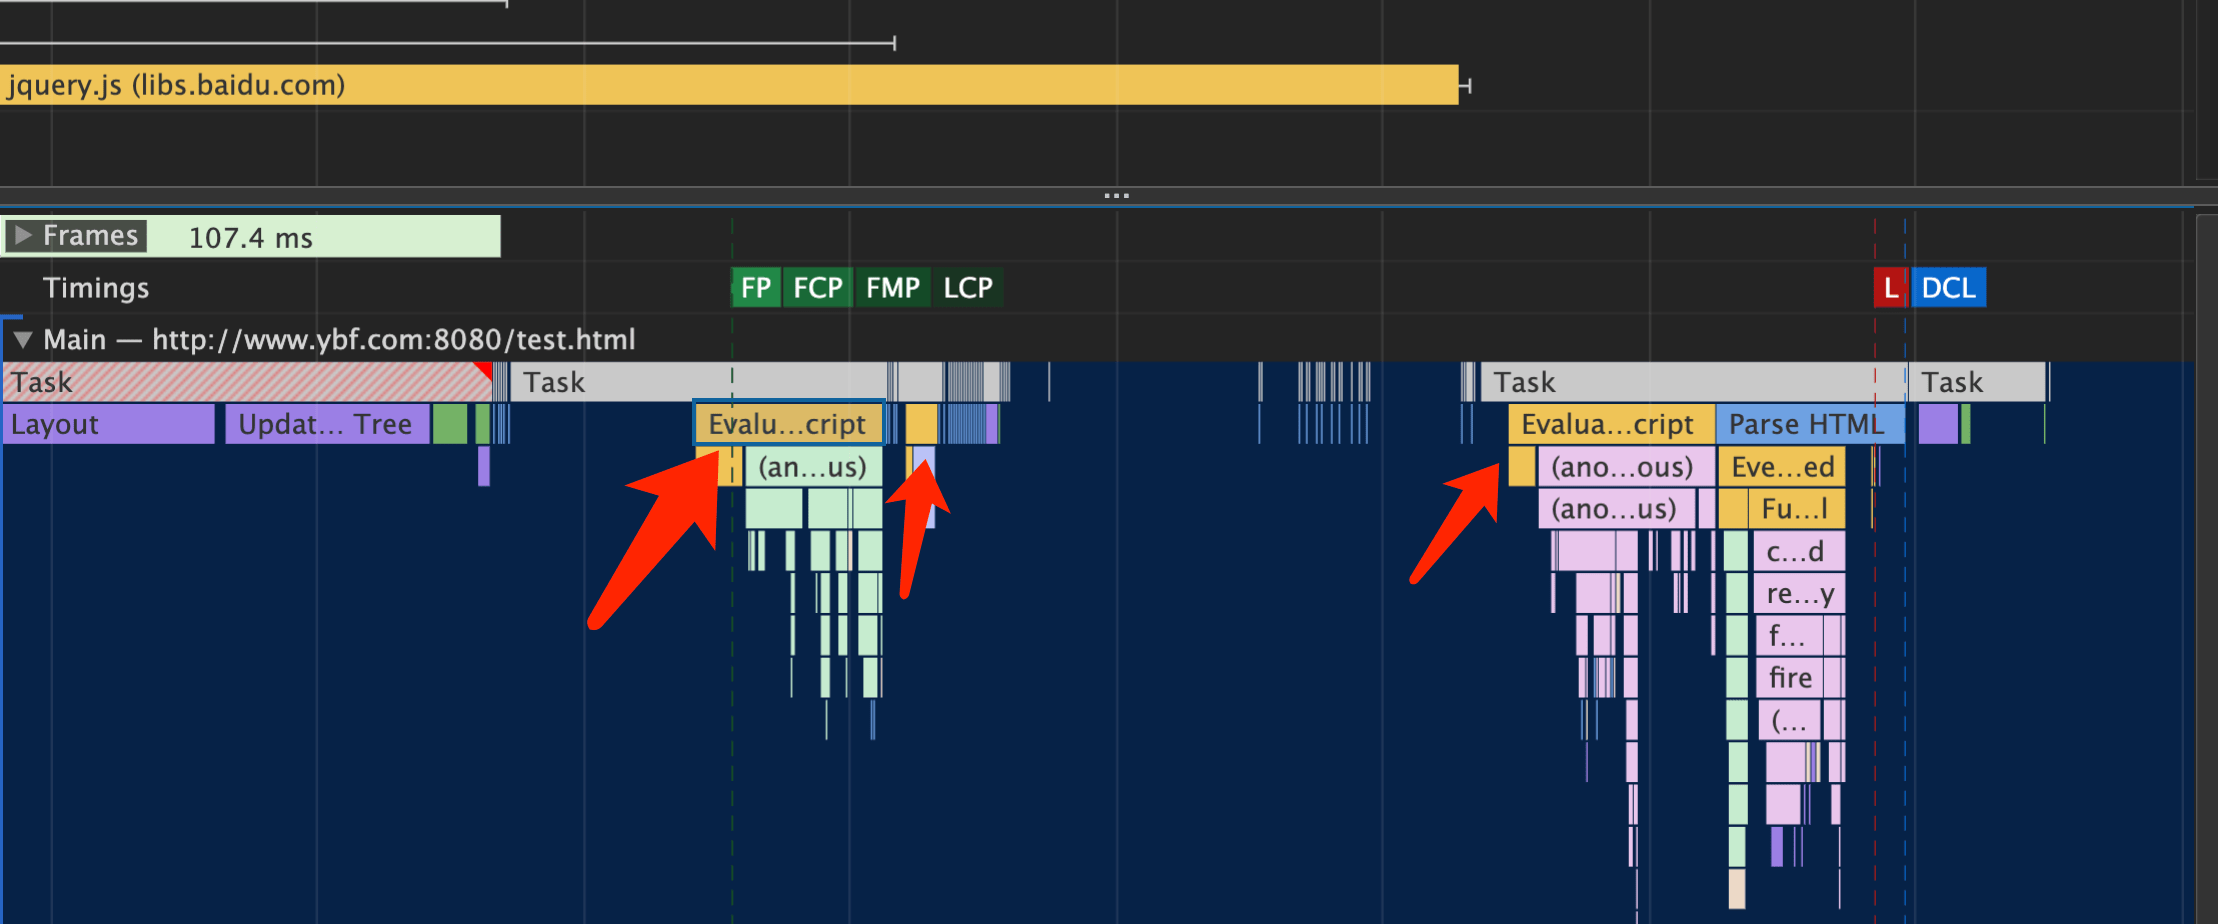Image resolution: width=2218 pixels, height=924 pixels.
Task: Select the (an…us) function block
Action: pyautogui.click(x=813, y=467)
